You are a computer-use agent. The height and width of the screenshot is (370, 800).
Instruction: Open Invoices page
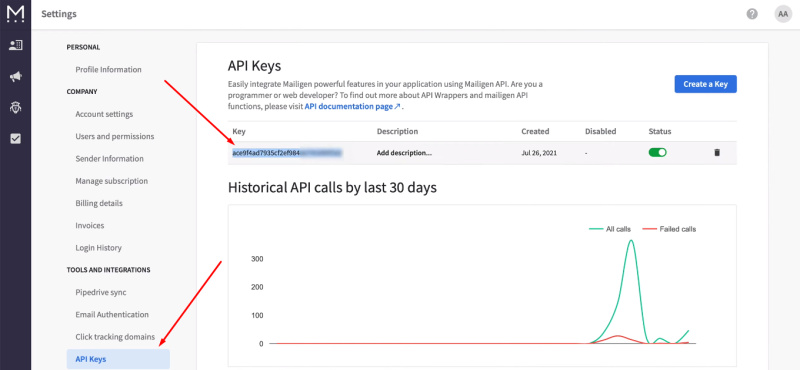click(x=89, y=225)
